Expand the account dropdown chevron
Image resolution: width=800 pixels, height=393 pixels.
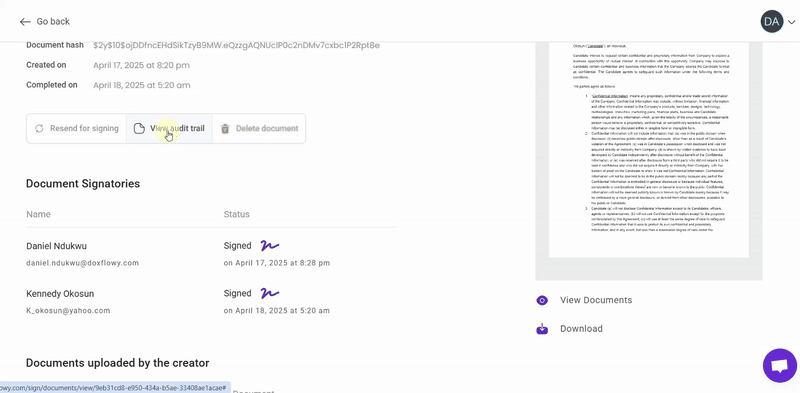[x=792, y=22]
